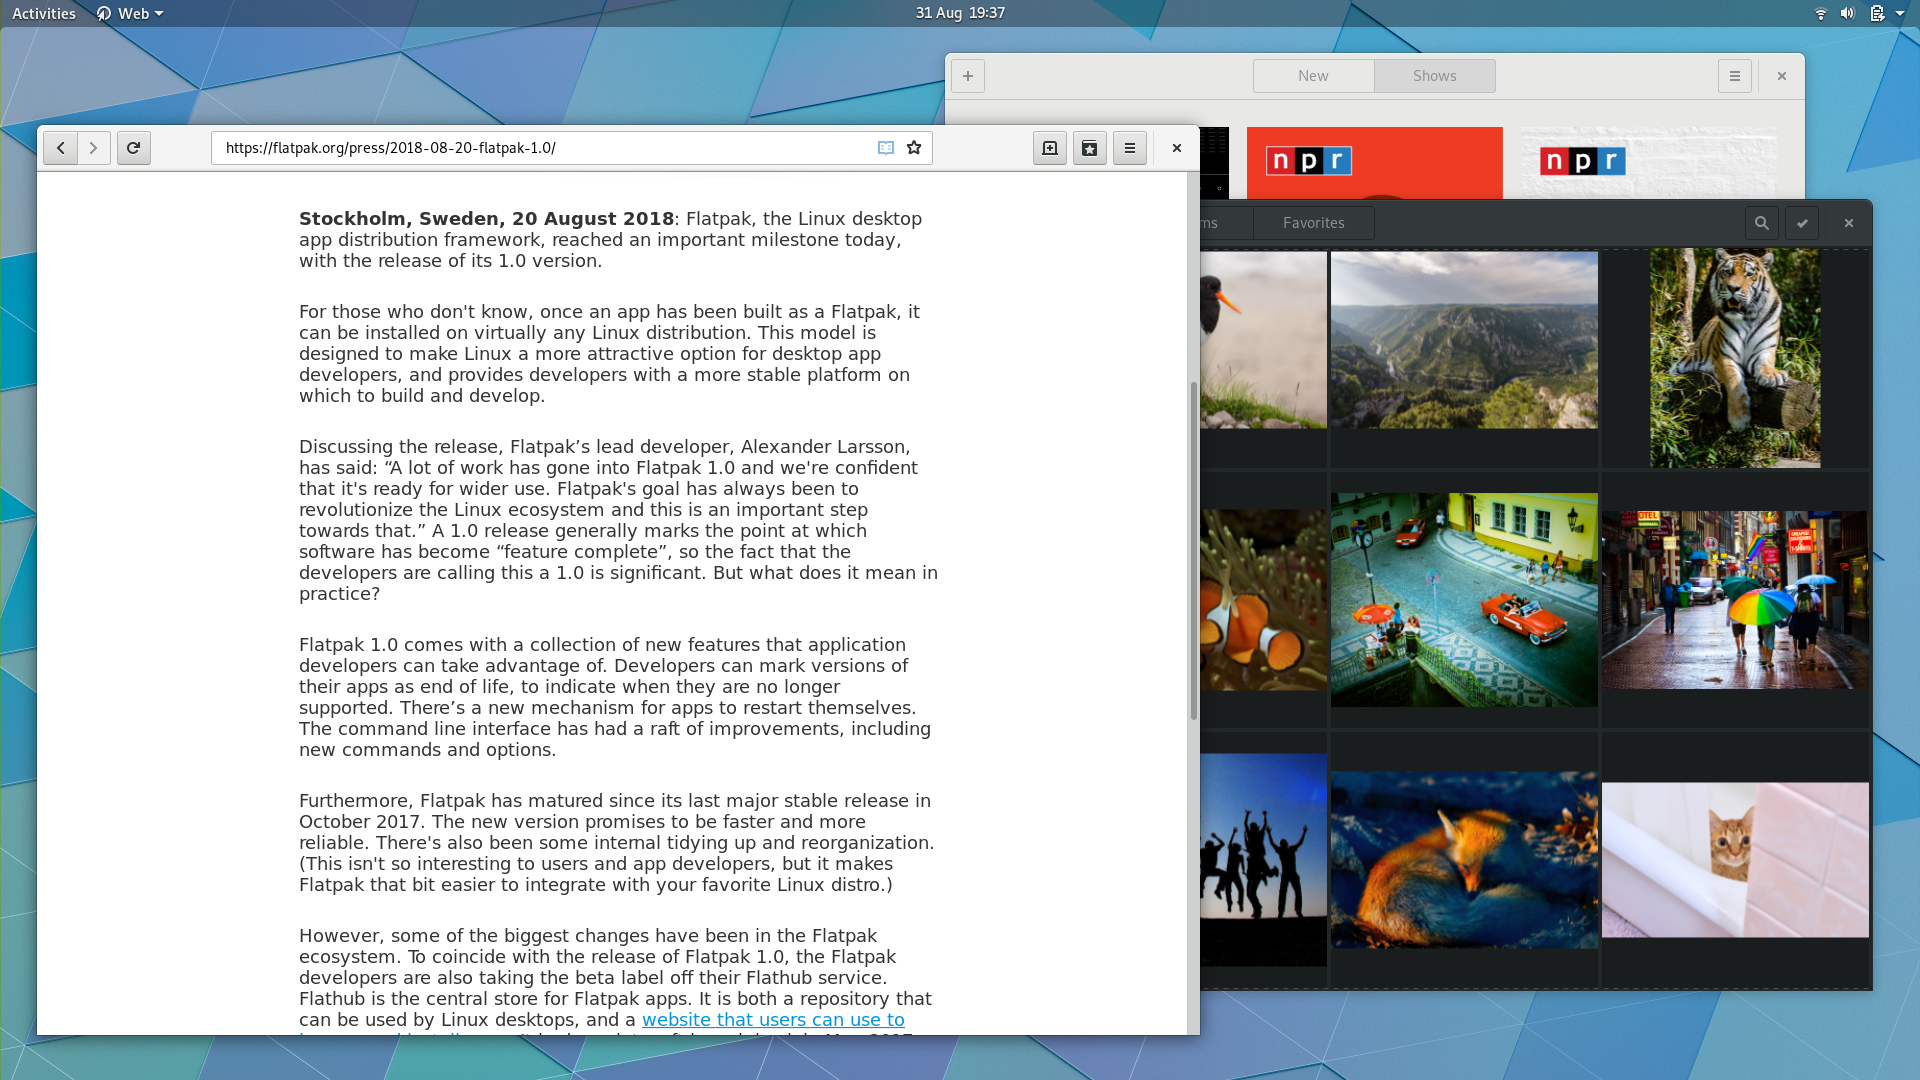Search photos using the magnifier button
The width and height of the screenshot is (1920, 1080).
pyautogui.click(x=1761, y=223)
